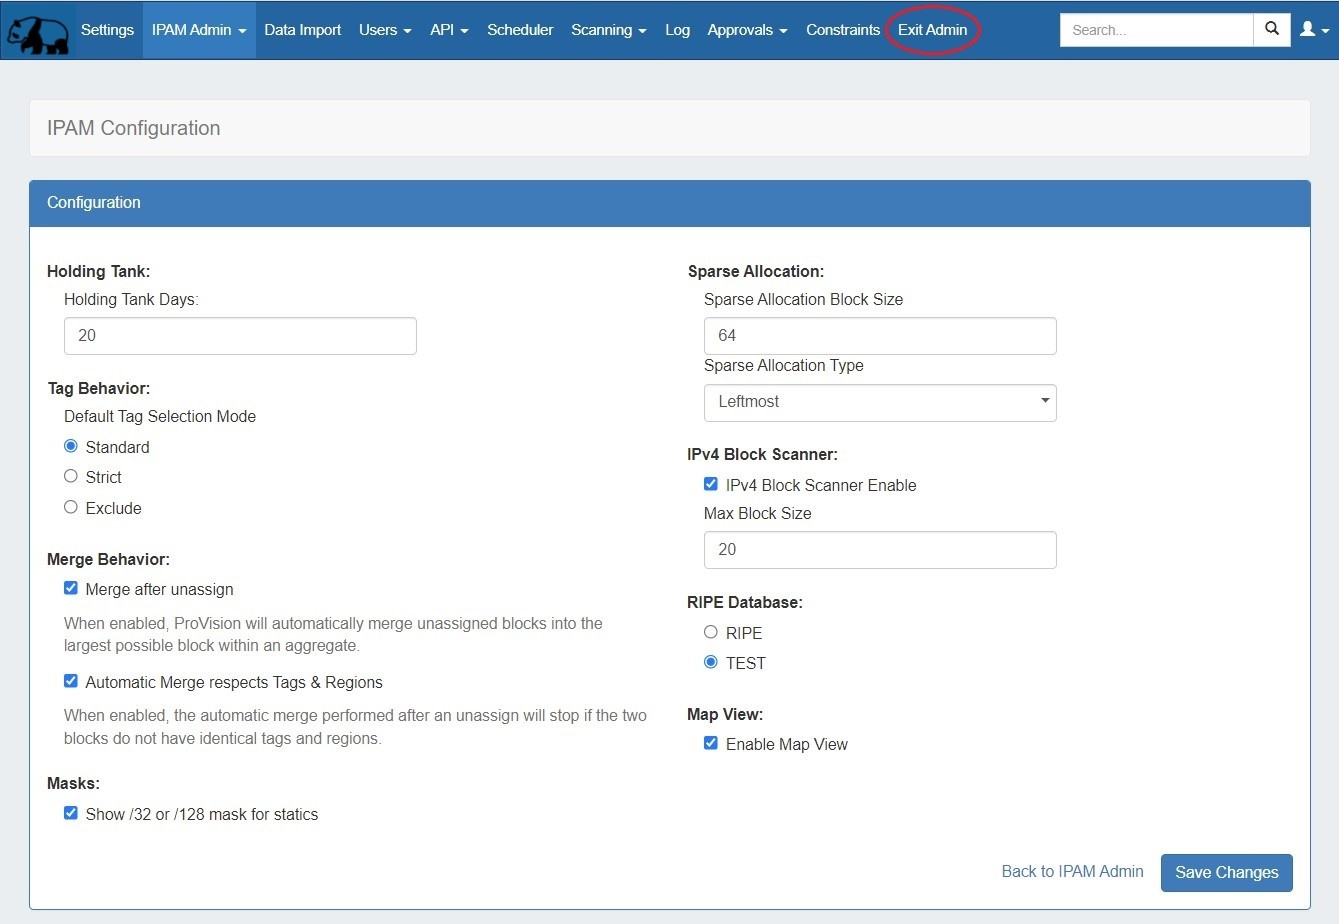Open the Sparse Allocation Type dropdown
The width and height of the screenshot is (1339, 924).
880,402
